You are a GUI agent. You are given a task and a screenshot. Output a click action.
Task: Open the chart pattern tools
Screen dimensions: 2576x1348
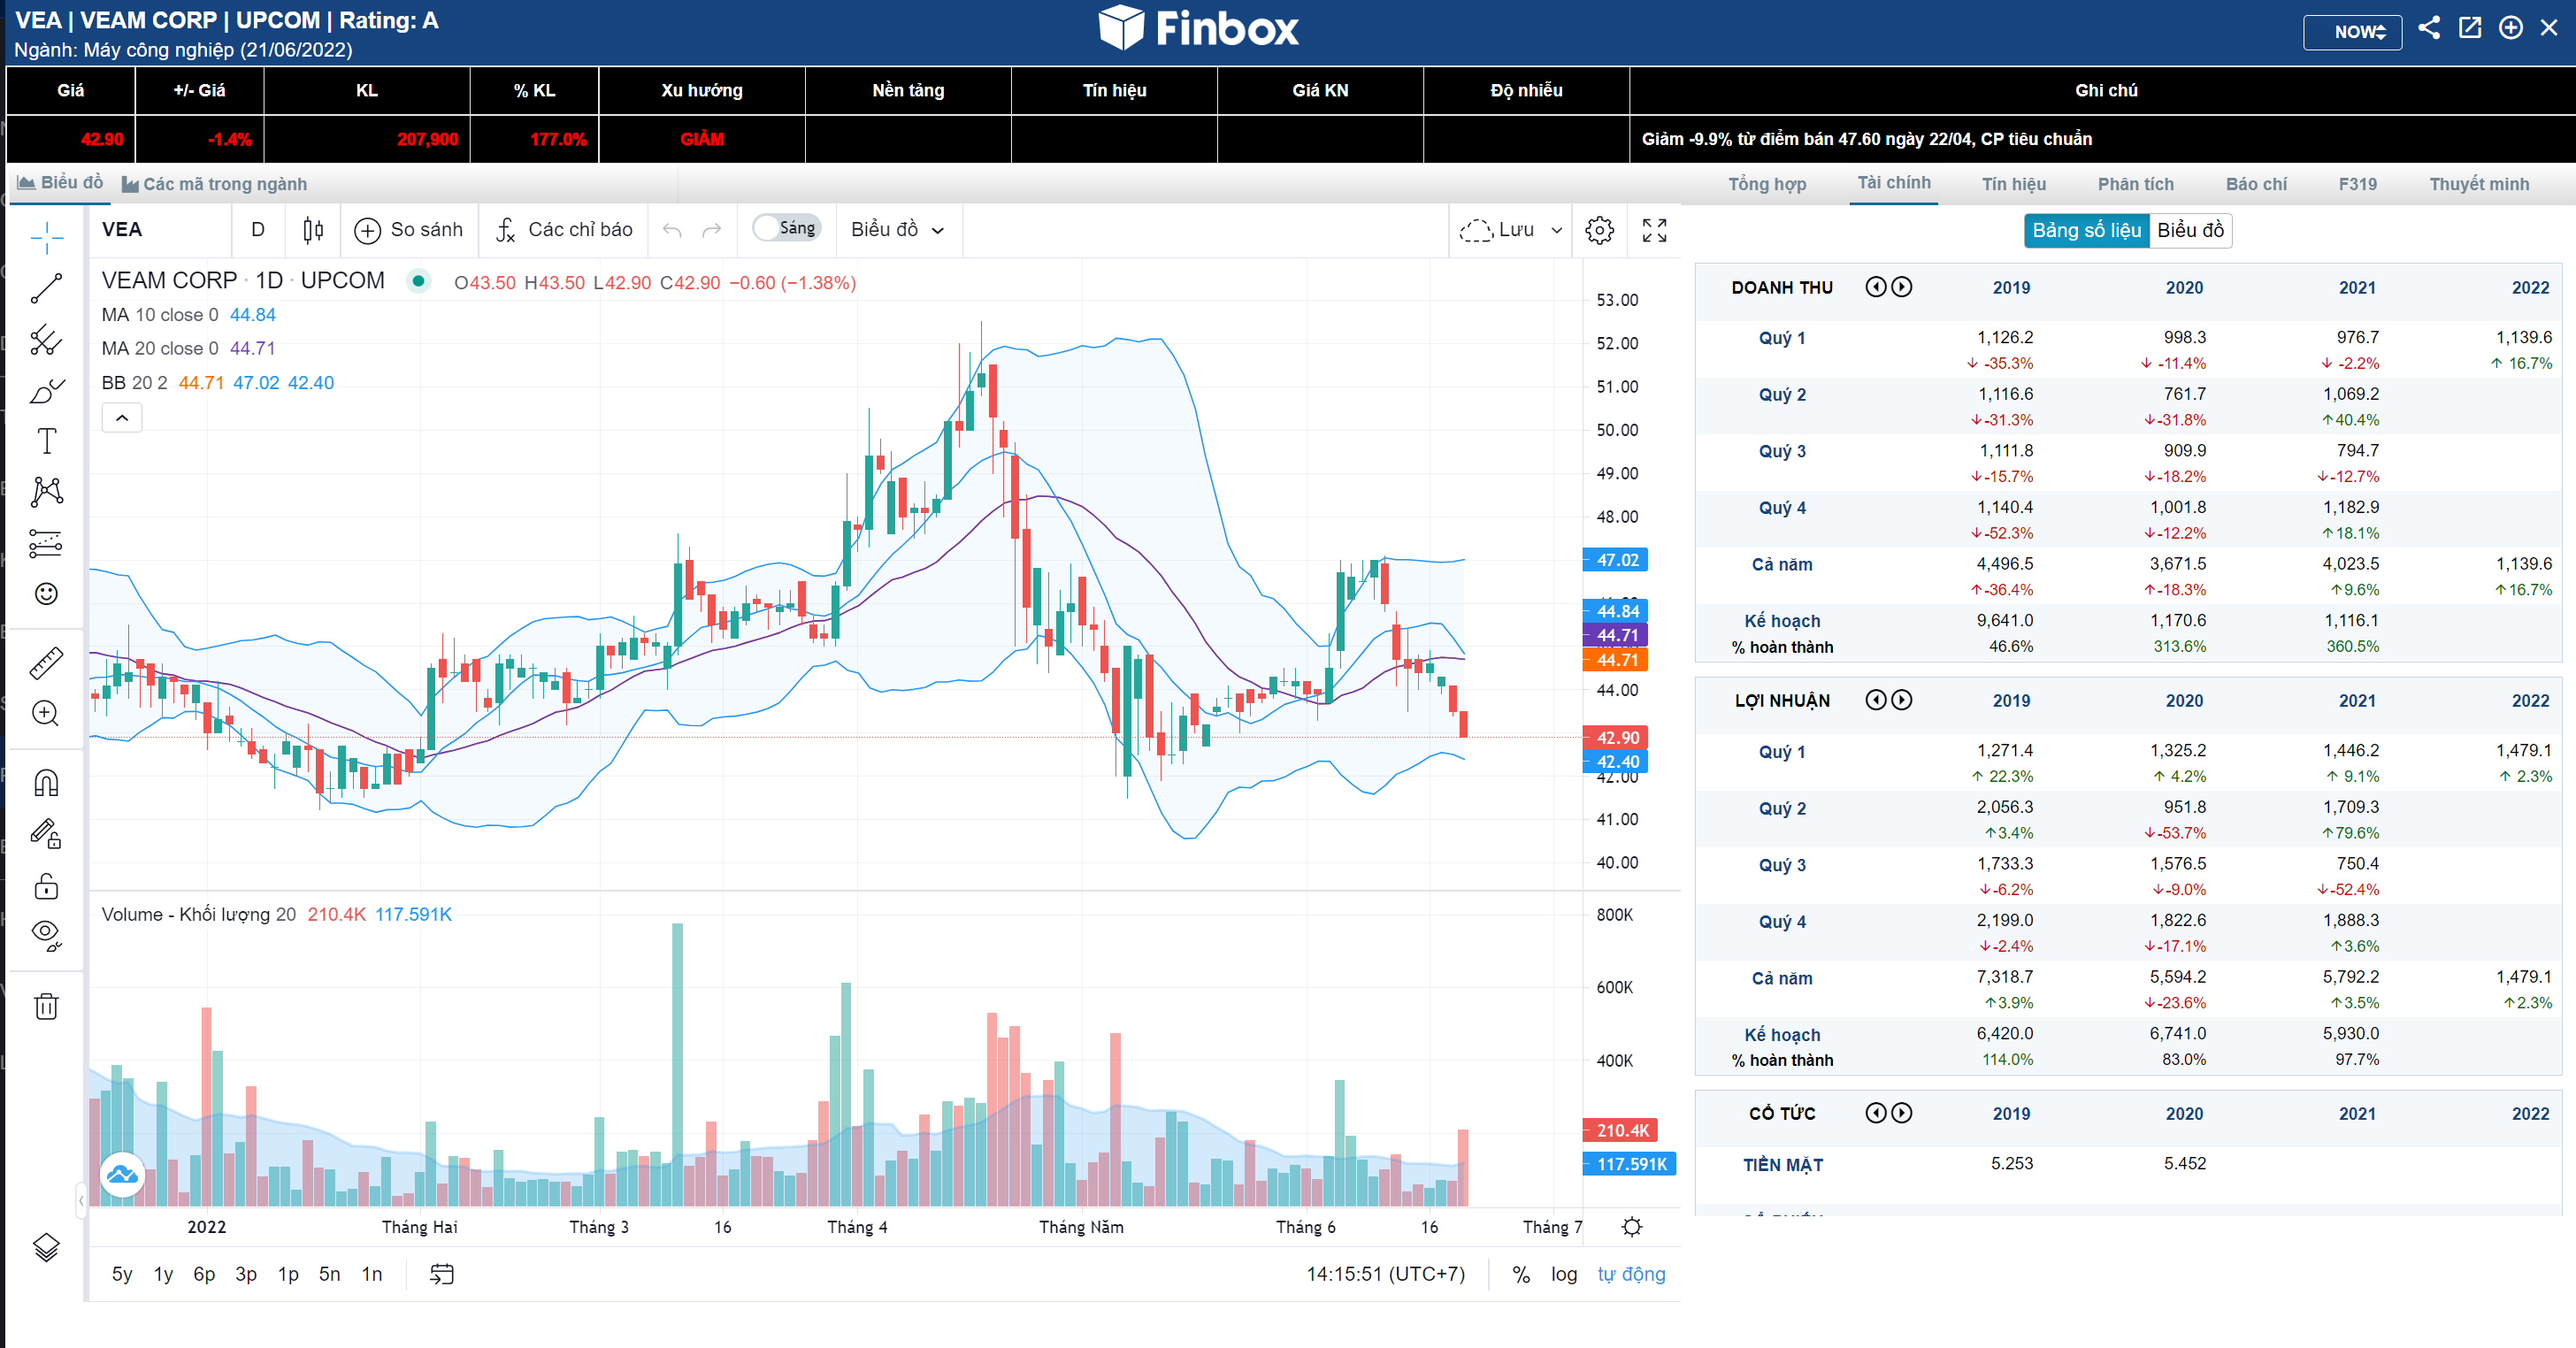(46, 492)
